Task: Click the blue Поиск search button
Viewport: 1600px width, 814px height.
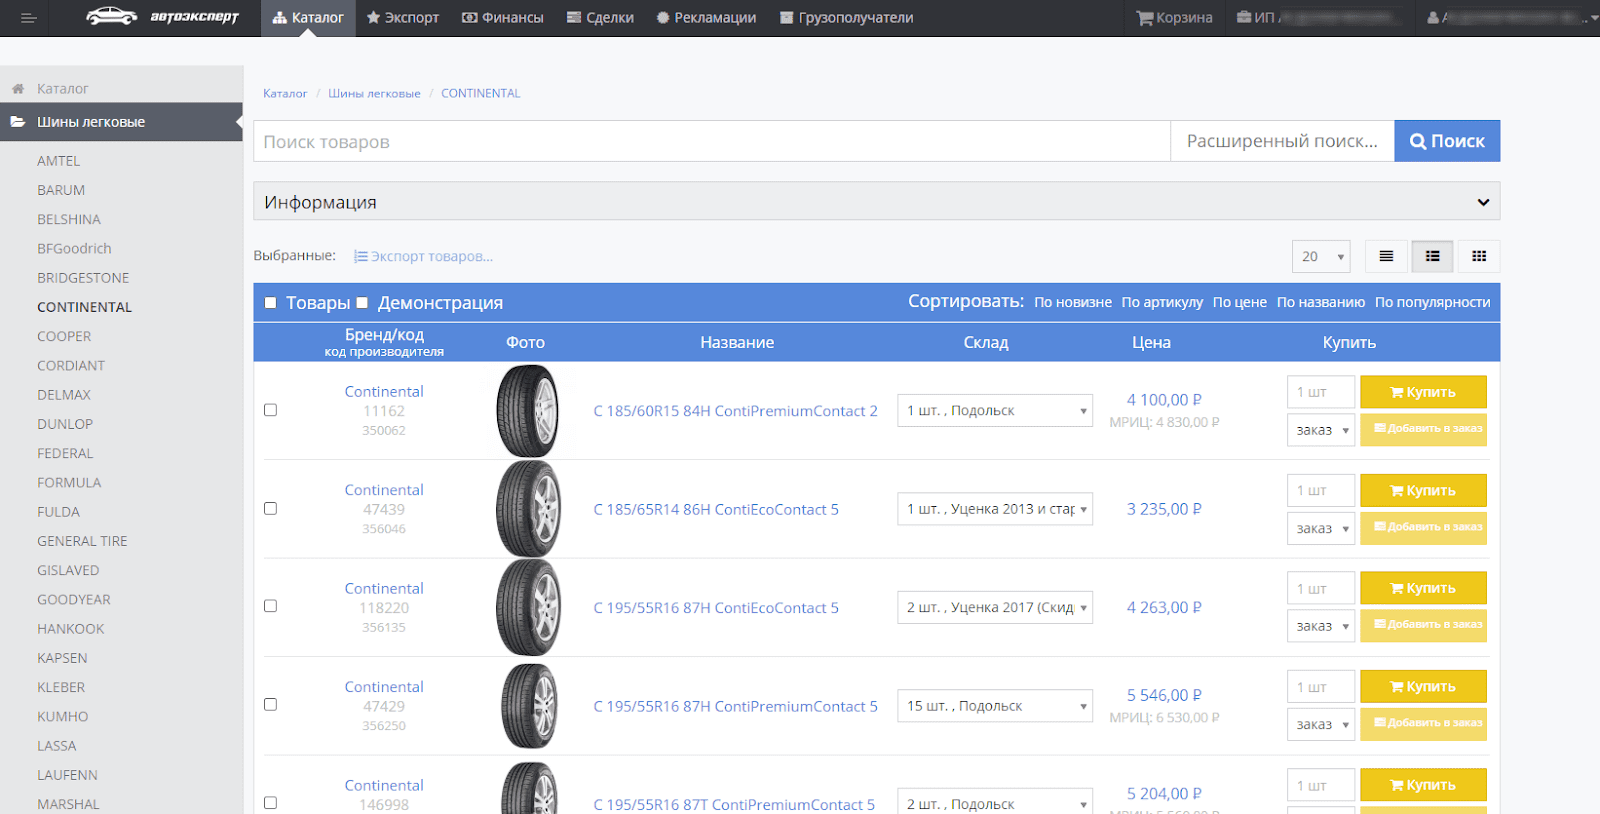Action: tap(1447, 142)
